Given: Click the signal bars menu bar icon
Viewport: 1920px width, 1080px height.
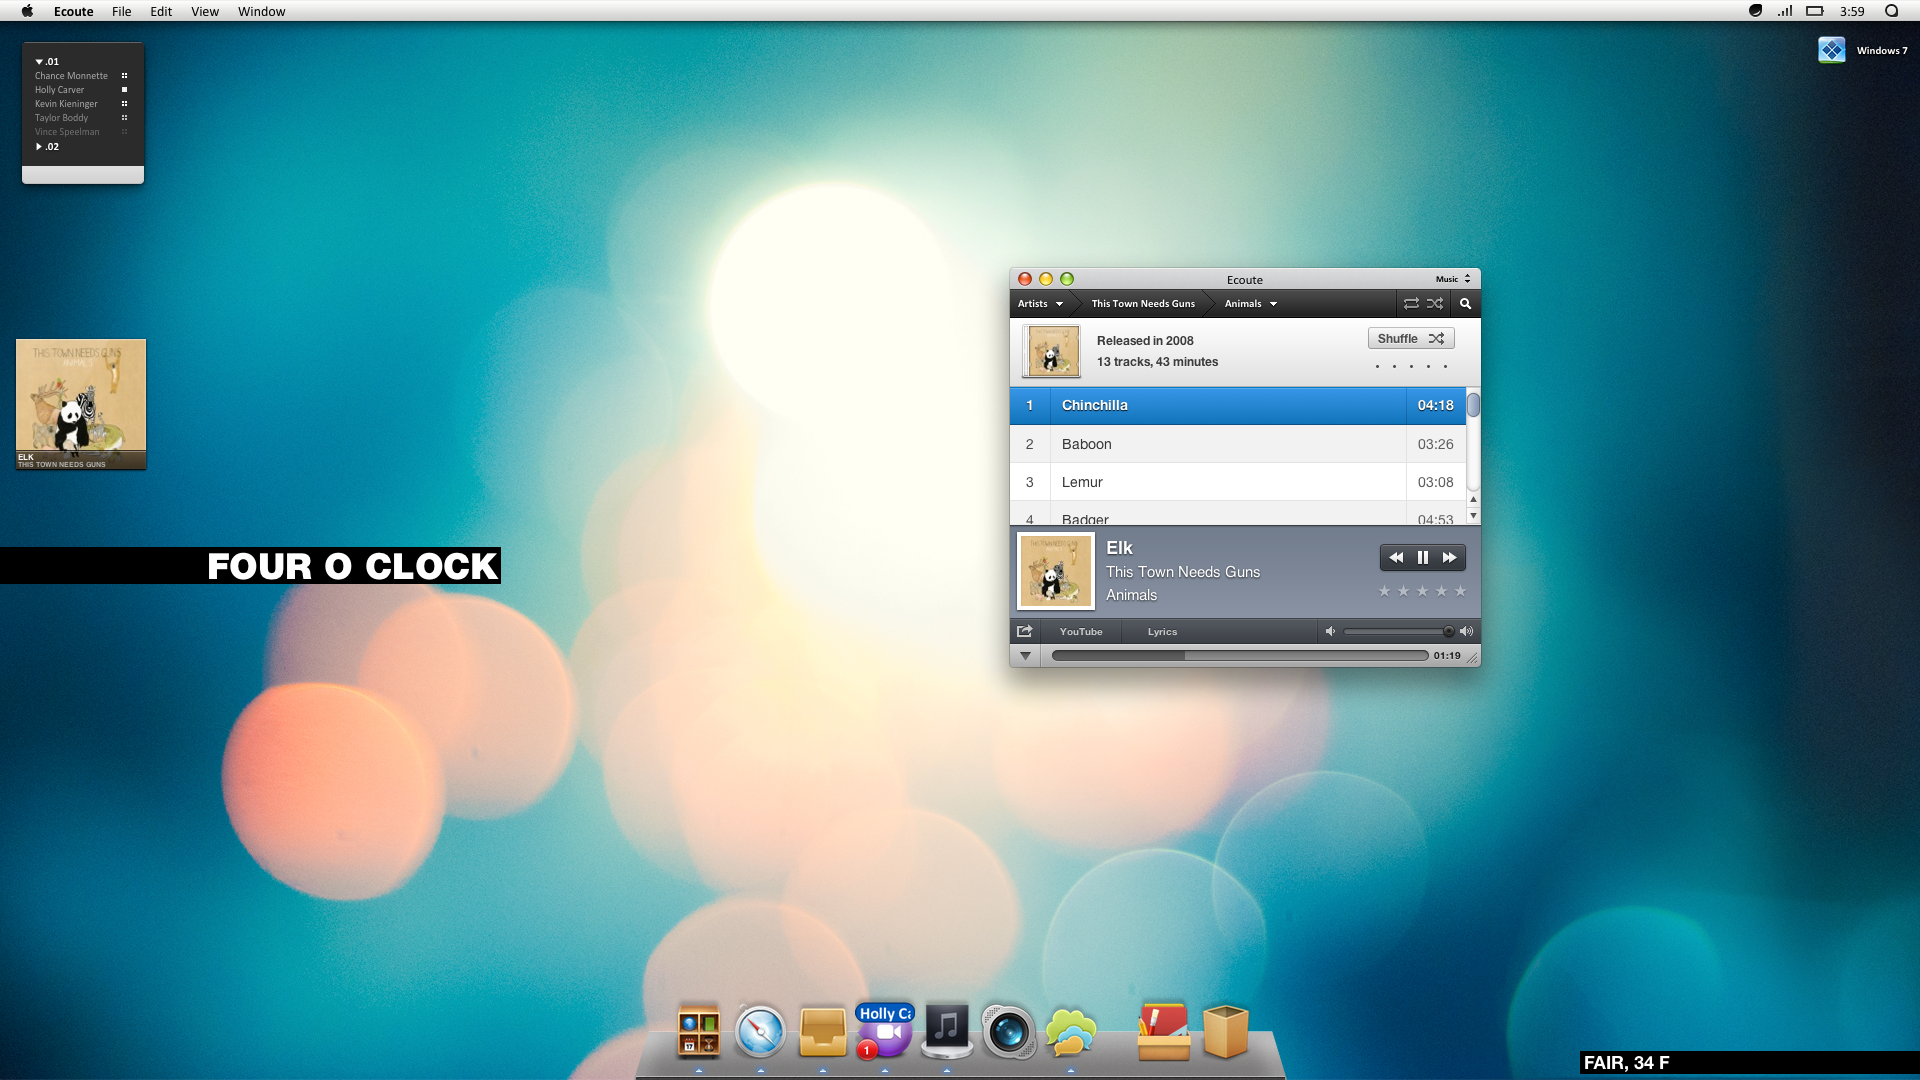Looking at the screenshot, I should pyautogui.click(x=1785, y=11).
